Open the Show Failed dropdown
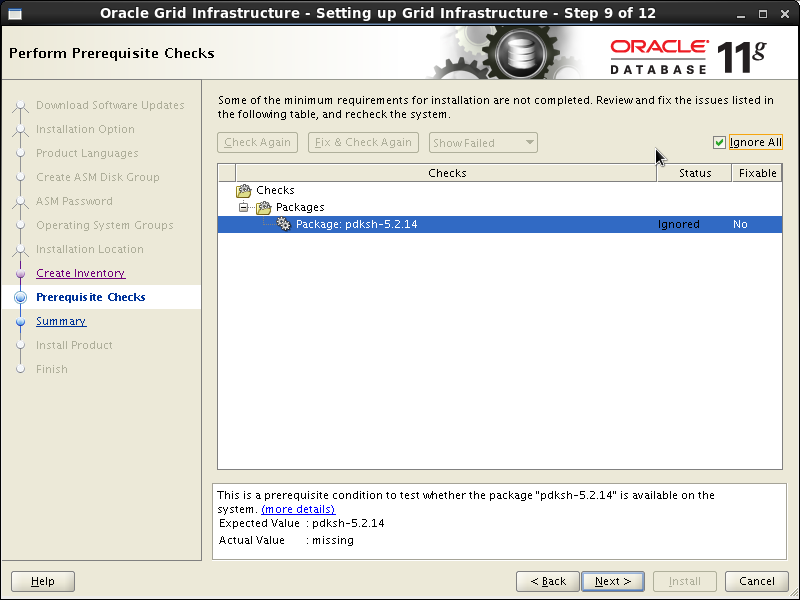The width and height of the screenshot is (800, 600). tap(483, 142)
